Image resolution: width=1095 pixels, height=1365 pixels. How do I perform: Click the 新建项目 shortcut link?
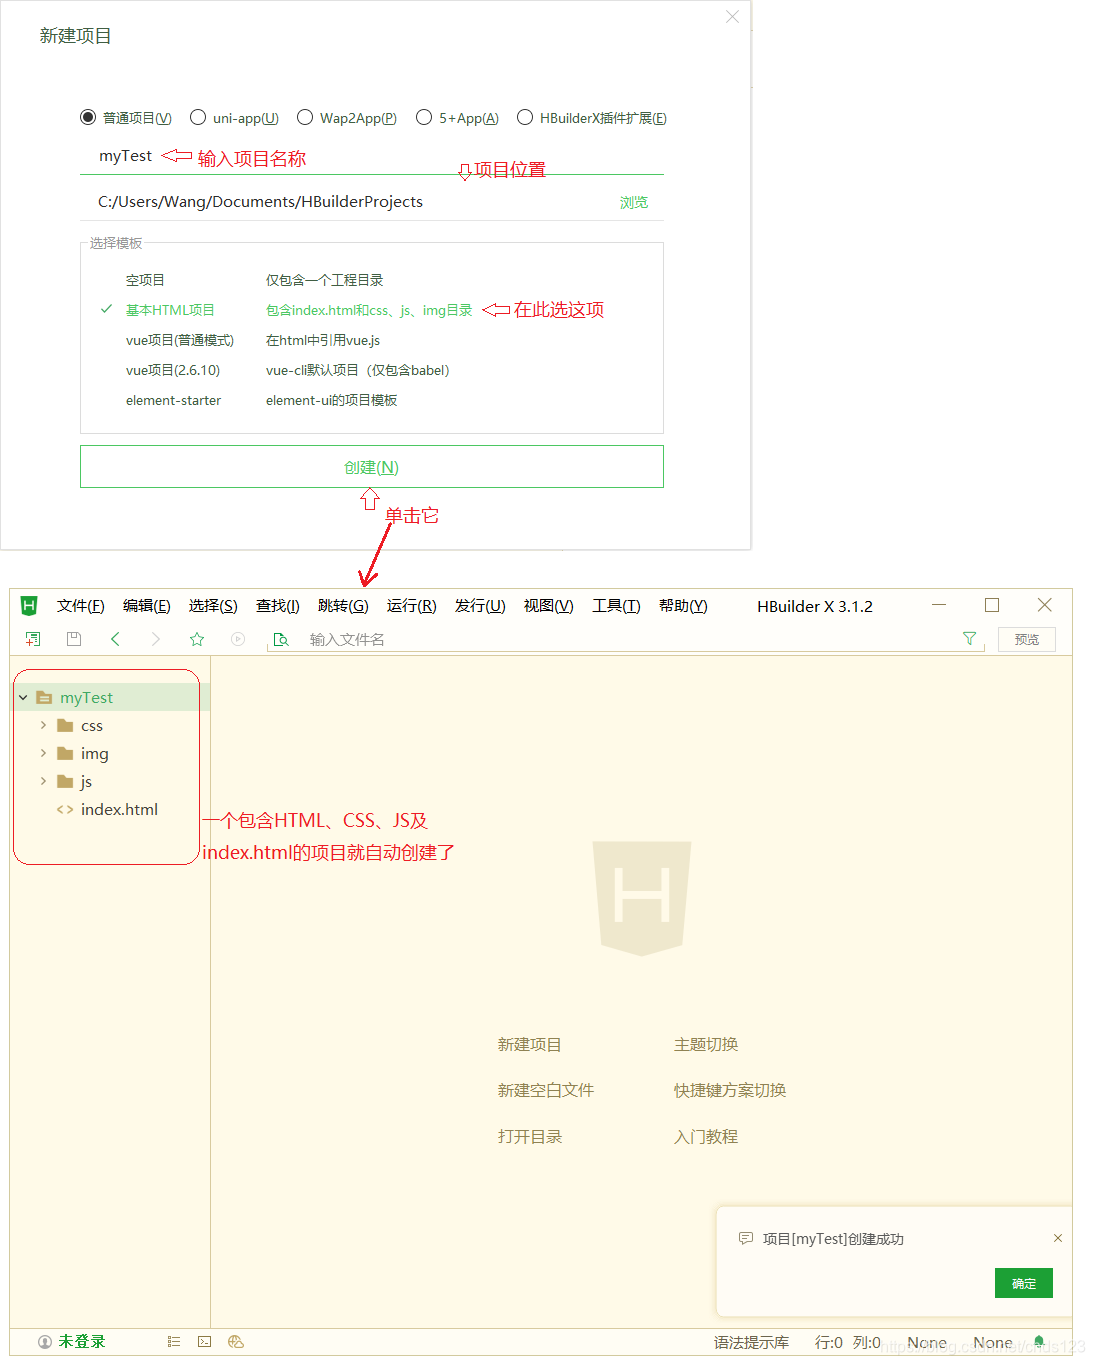[x=530, y=1044]
